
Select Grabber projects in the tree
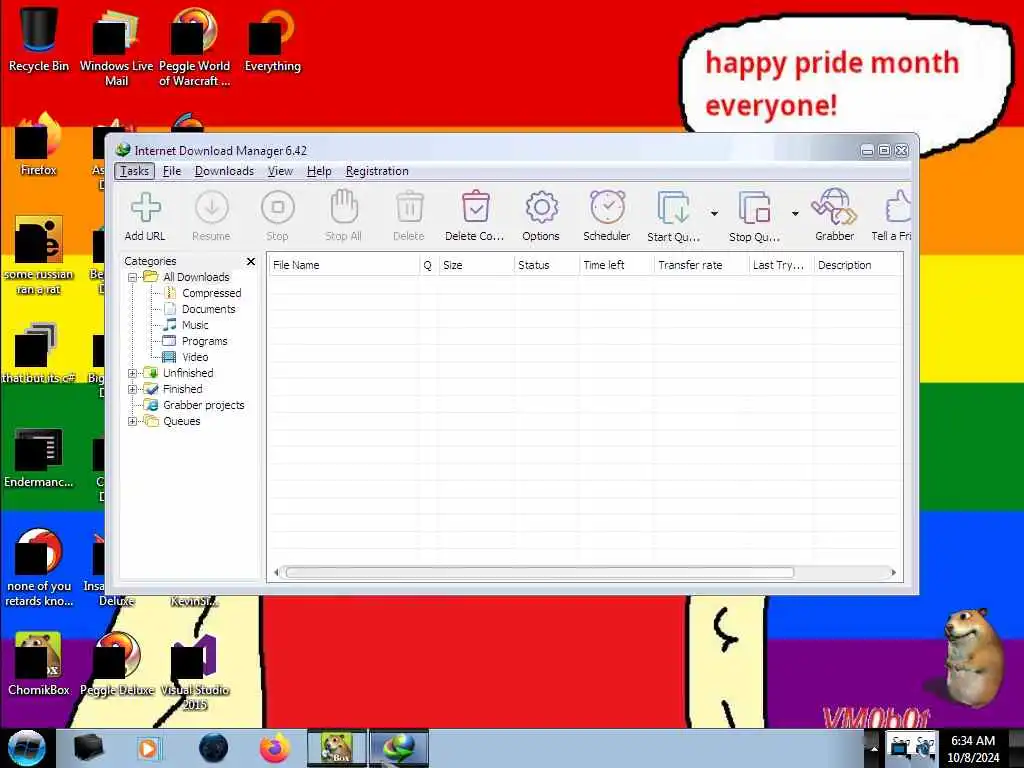coord(203,405)
